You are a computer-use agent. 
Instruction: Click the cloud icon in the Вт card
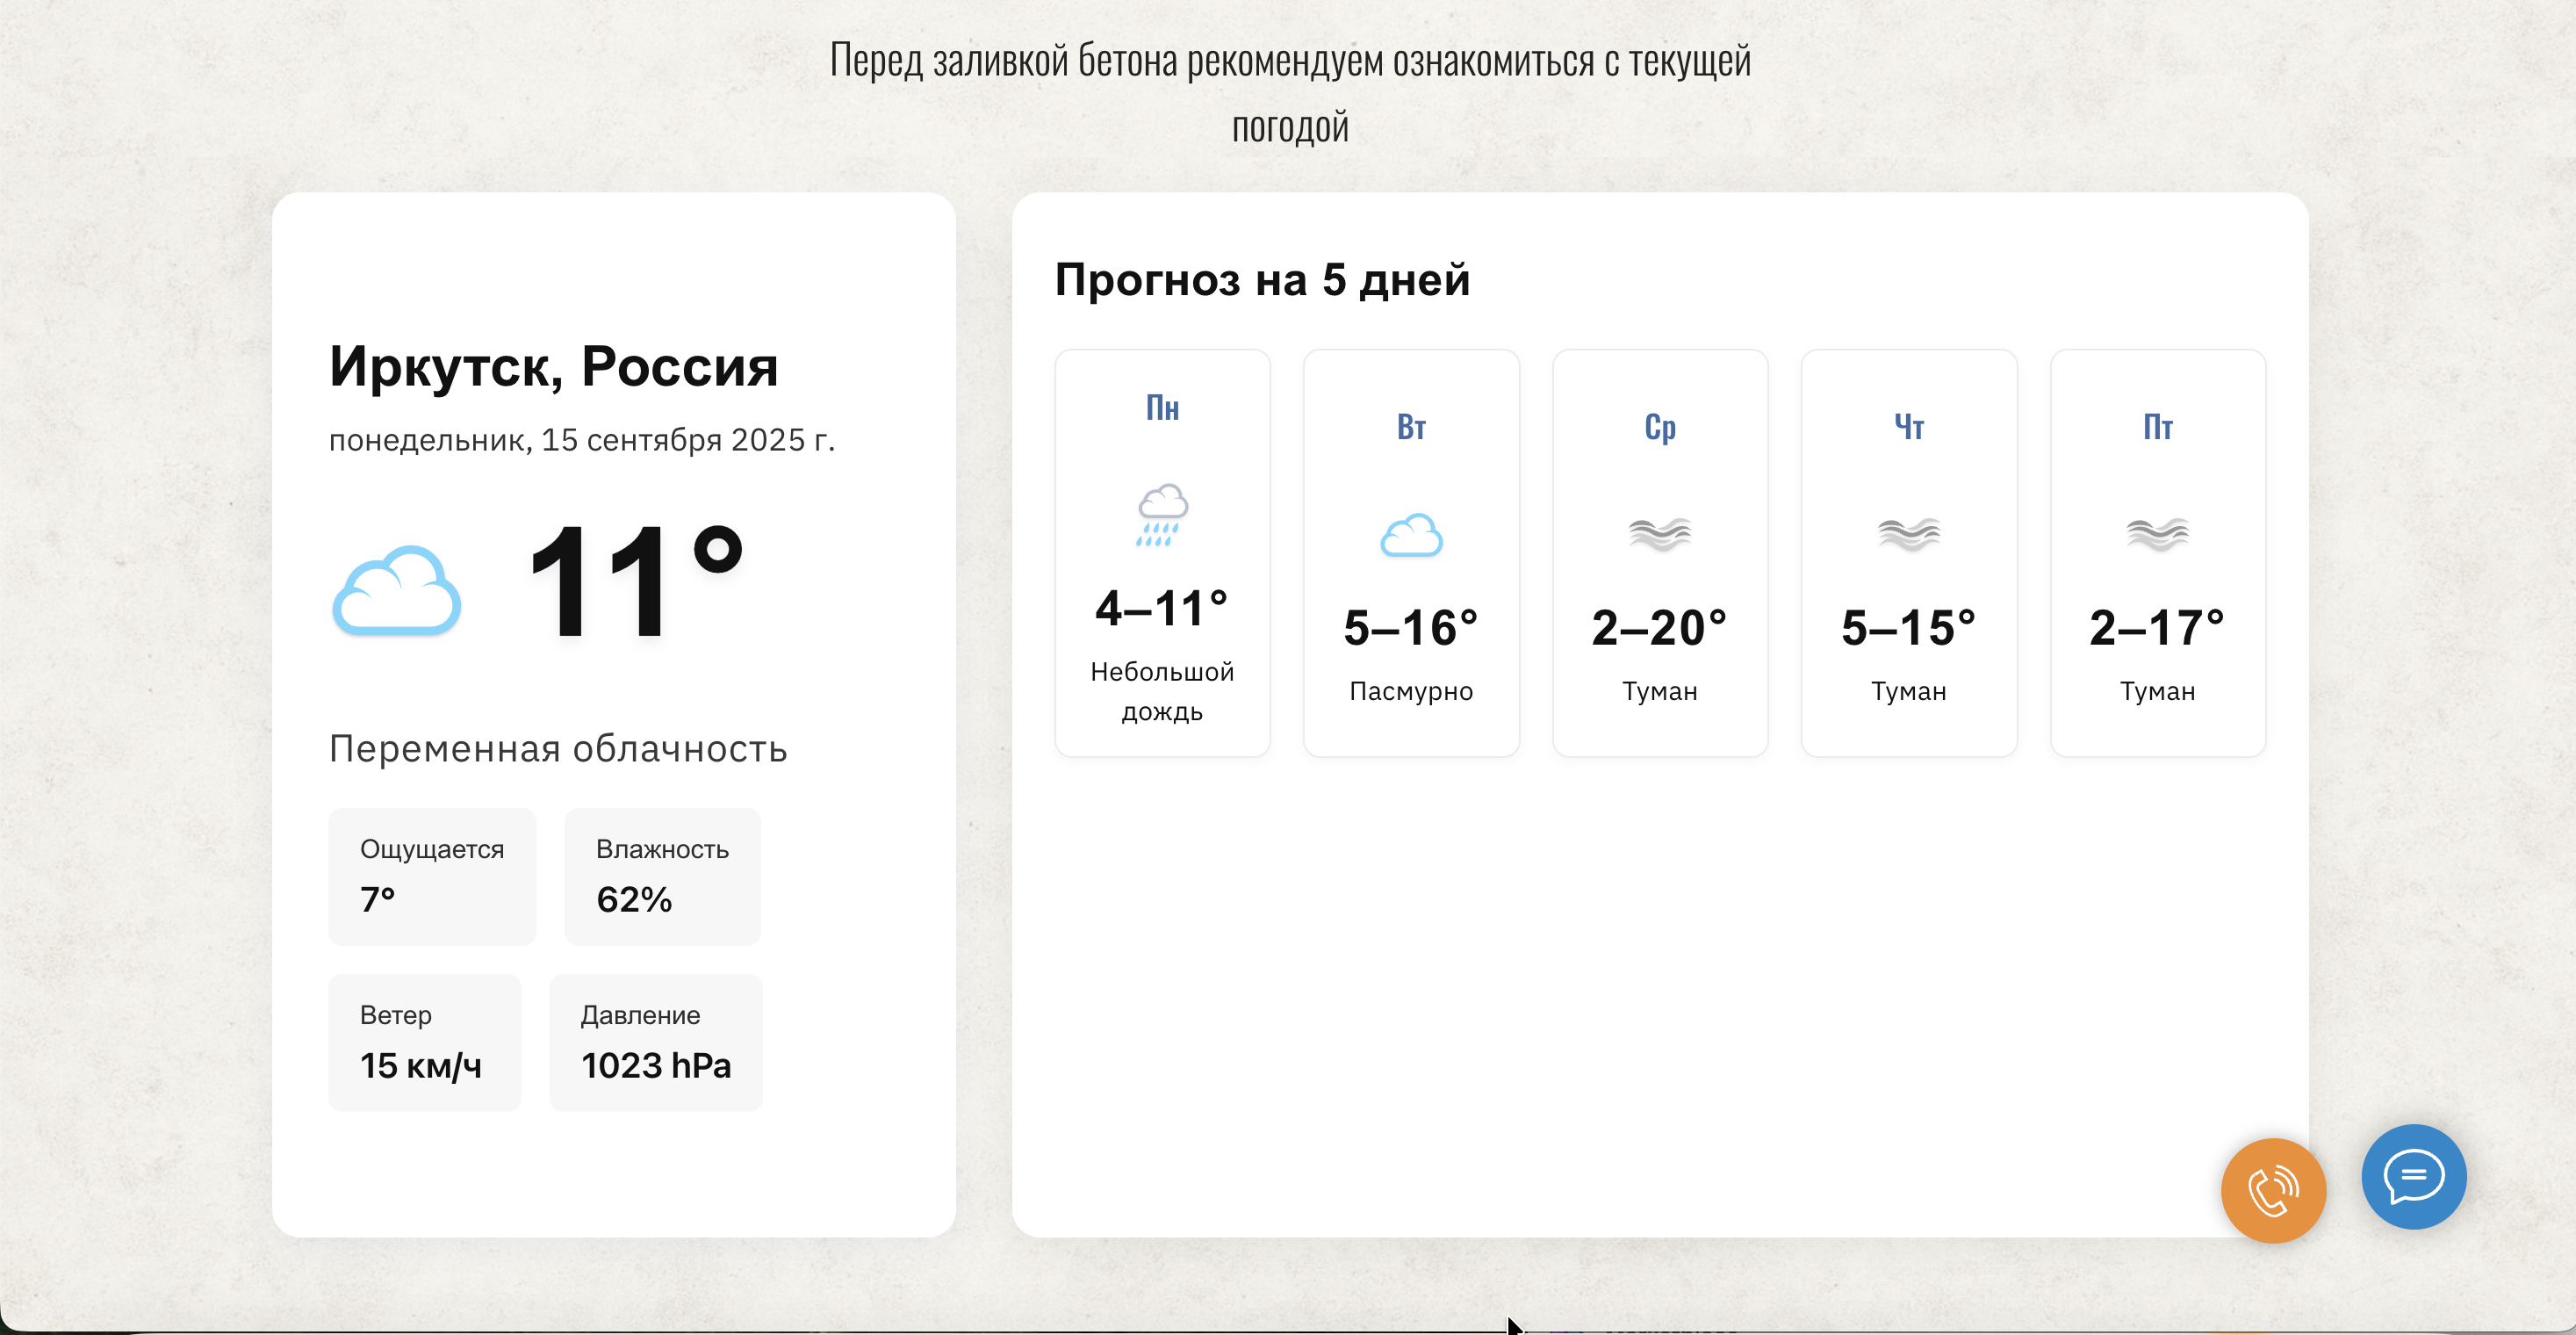[1411, 535]
